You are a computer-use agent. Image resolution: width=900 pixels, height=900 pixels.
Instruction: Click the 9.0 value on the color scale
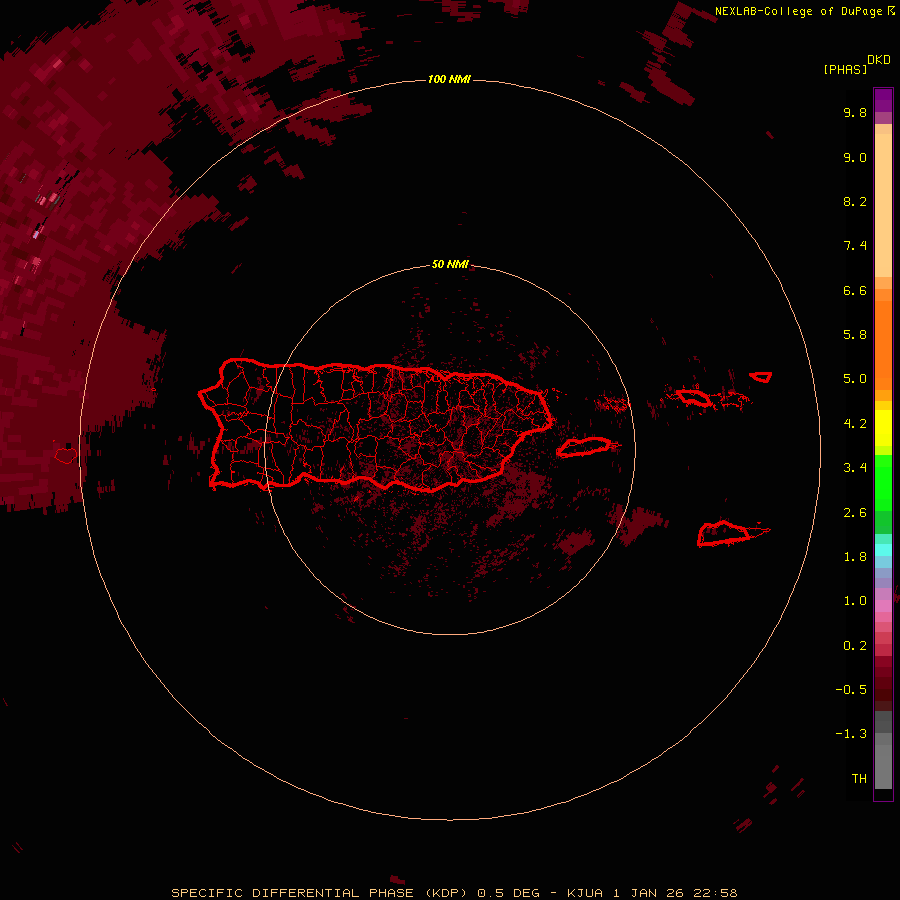coord(855,157)
